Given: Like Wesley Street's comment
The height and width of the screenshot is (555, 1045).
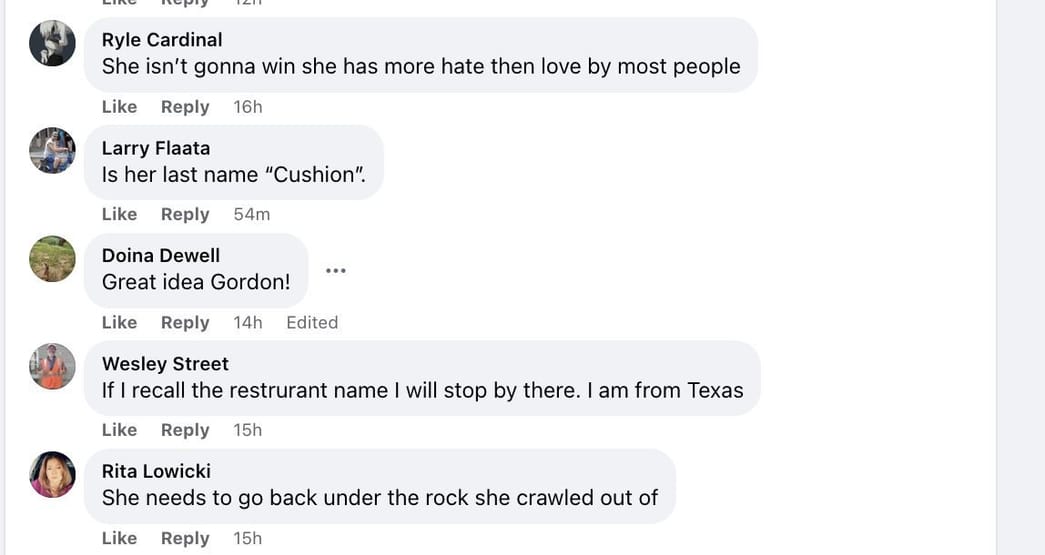Looking at the screenshot, I should coord(119,430).
